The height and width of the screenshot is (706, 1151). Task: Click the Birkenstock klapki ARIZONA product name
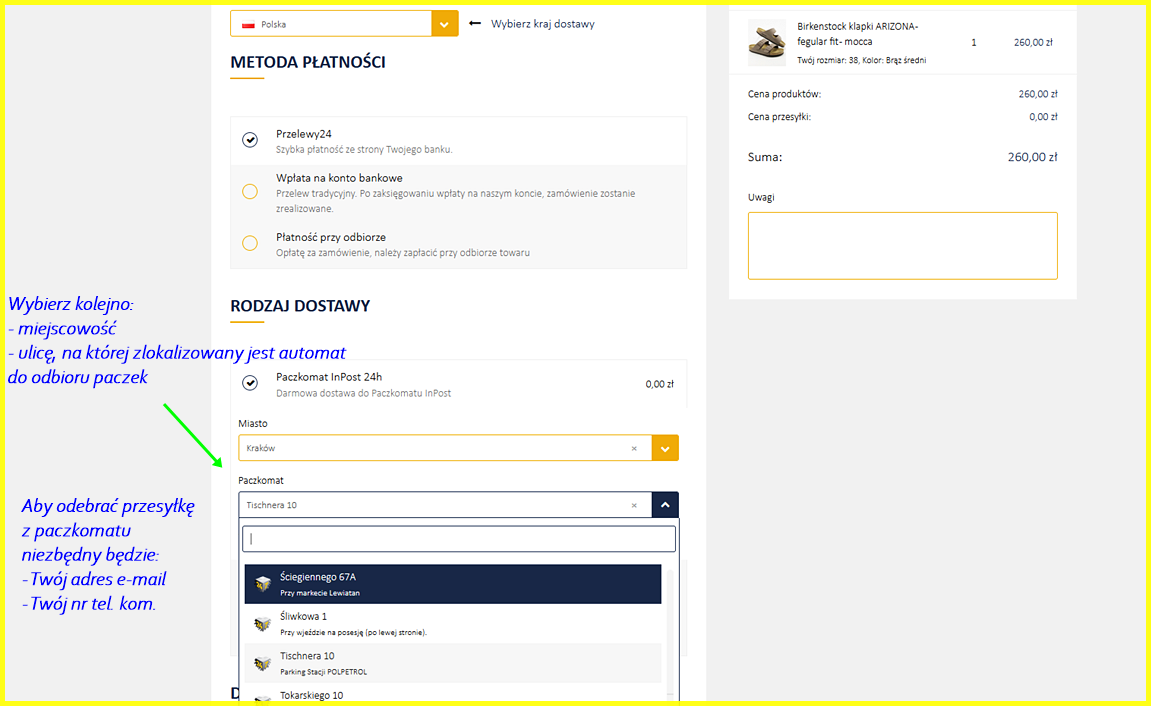coord(857,34)
